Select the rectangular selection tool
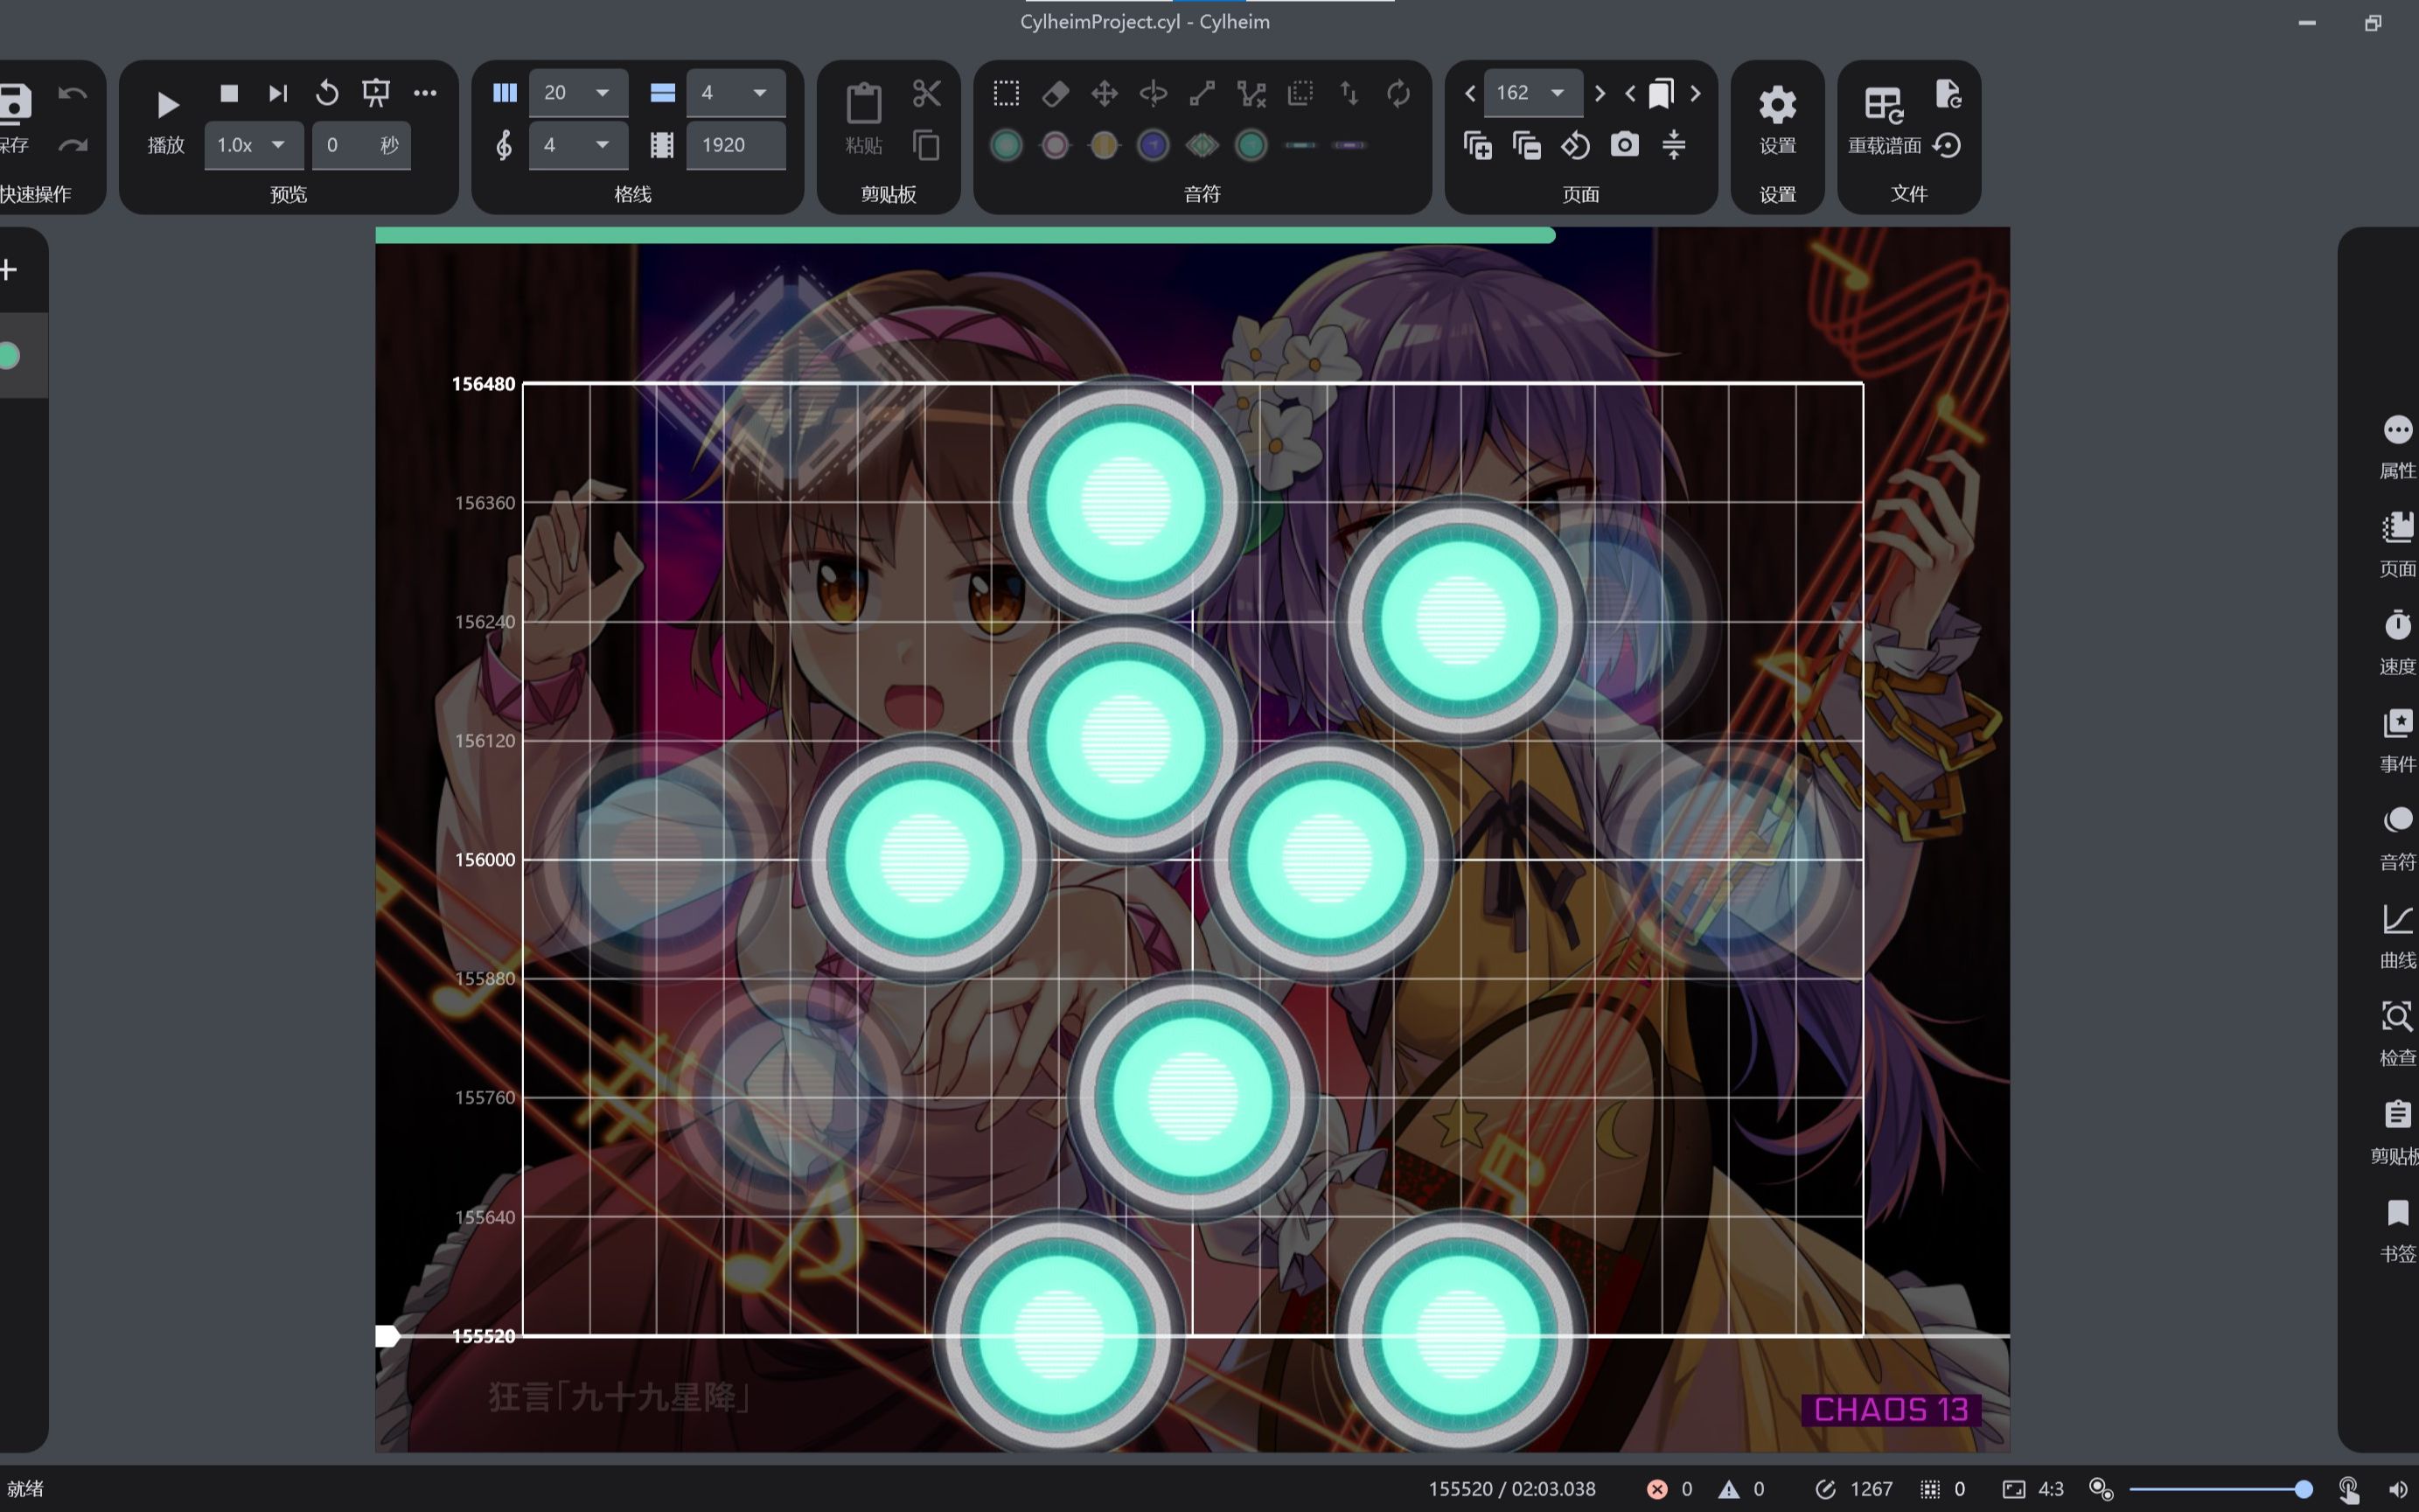Viewport: 2419px width, 1512px height. pyautogui.click(x=1006, y=93)
